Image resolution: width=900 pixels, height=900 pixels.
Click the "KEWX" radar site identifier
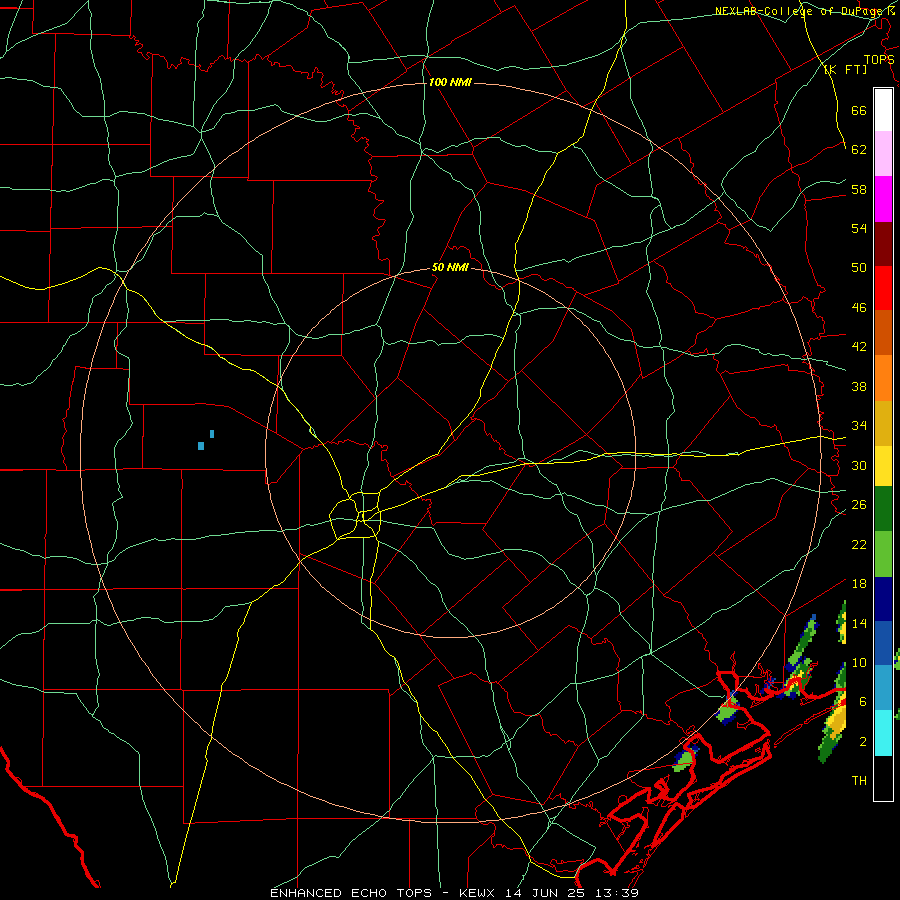[477, 893]
